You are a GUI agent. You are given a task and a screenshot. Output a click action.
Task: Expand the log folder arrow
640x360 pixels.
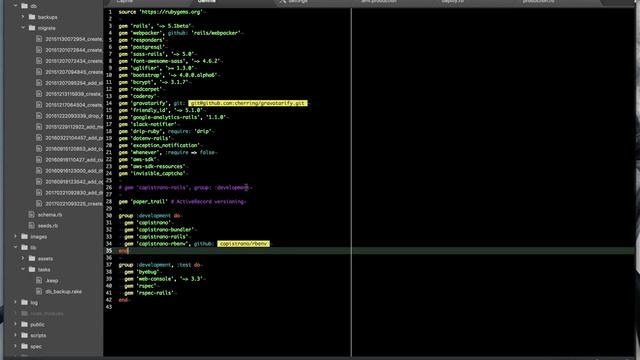[16, 302]
